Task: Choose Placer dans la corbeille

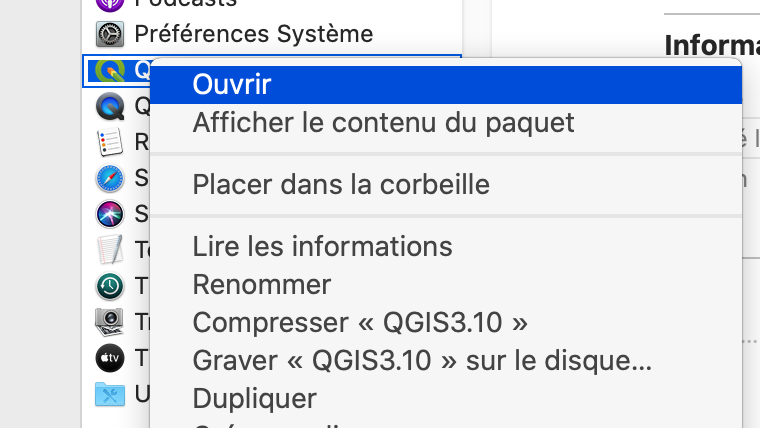Action: coord(341,184)
